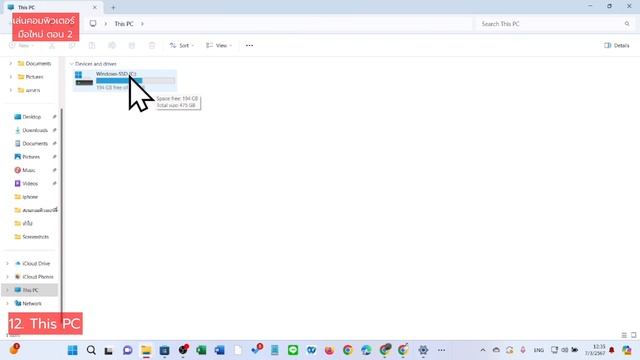Image resolution: width=640 pixels, height=360 pixels.
Task: Click the microphone icon in system tray
Action: pos(523,350)
